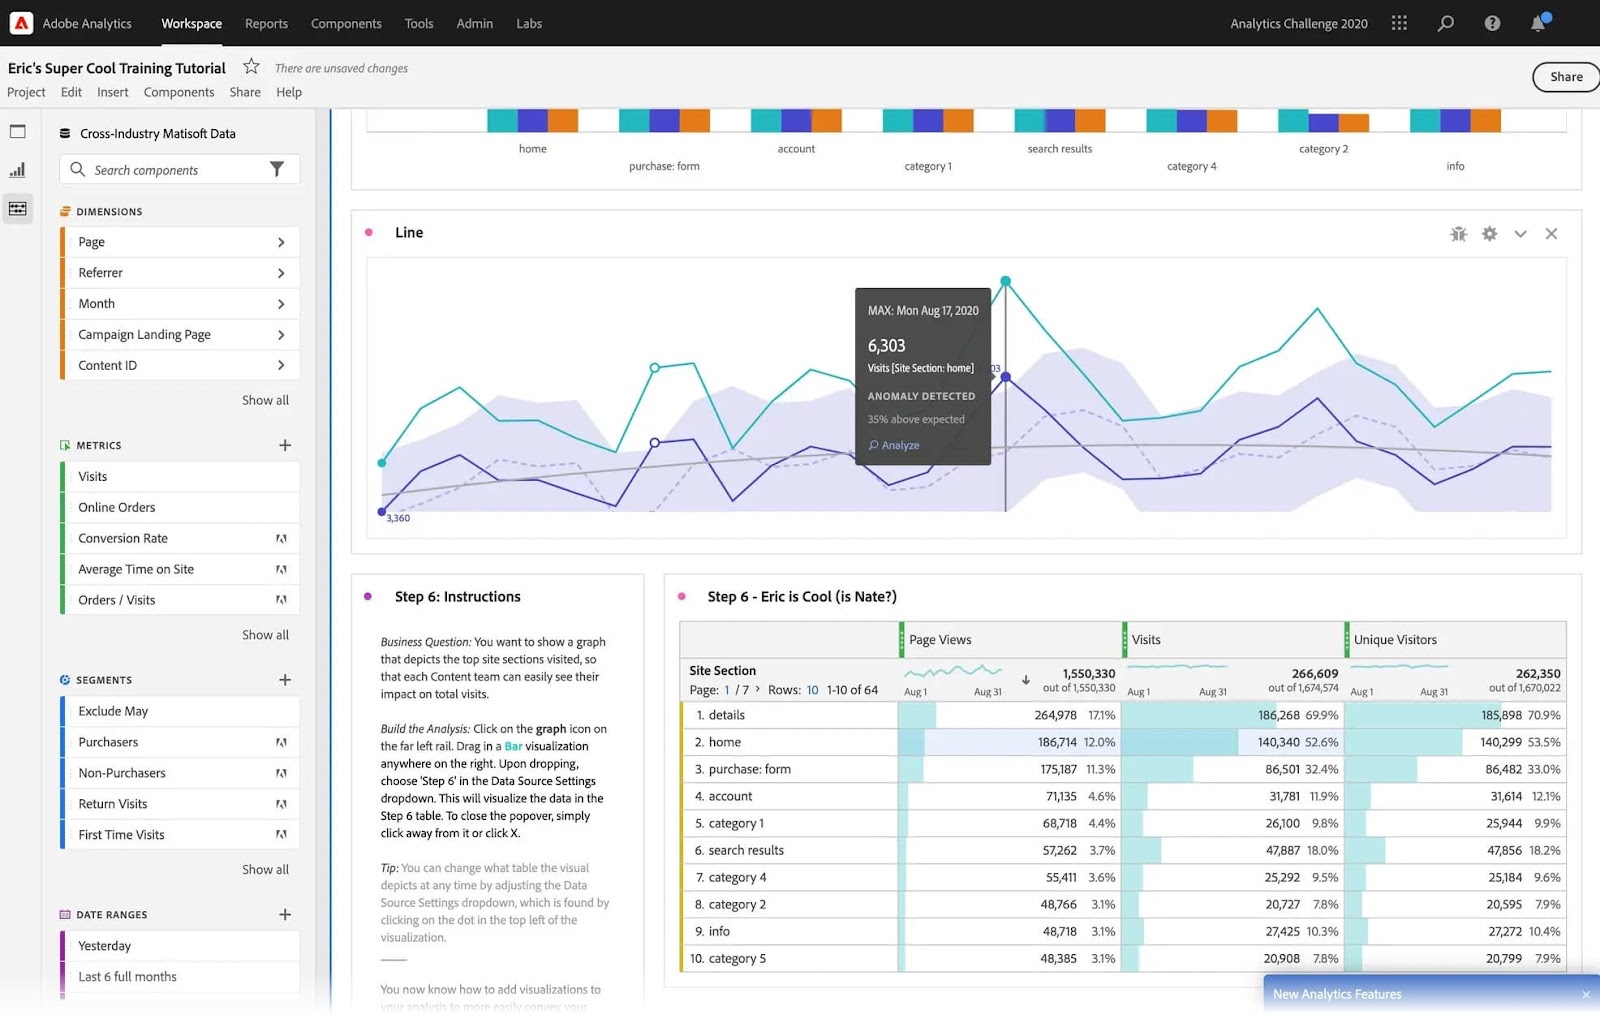Open search from the magnifier icon
The width and height of the screenshot is (1600, 1014).
tap(1444, 23)
